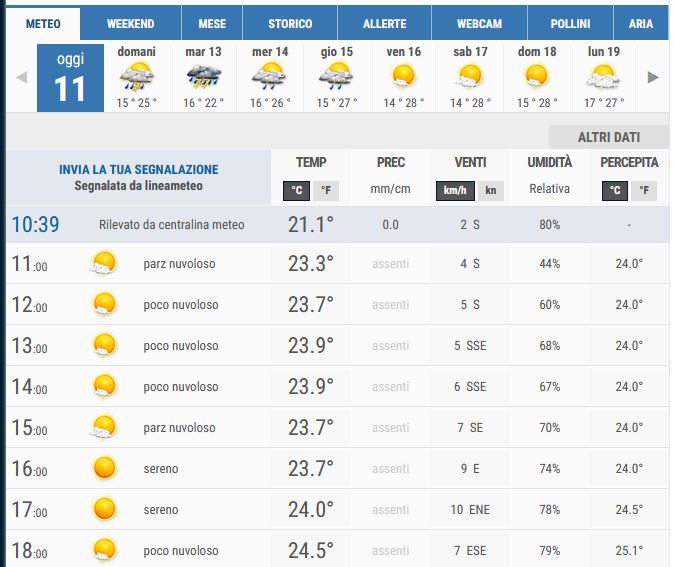Set wind speed unit to kn

pos(491,191)
